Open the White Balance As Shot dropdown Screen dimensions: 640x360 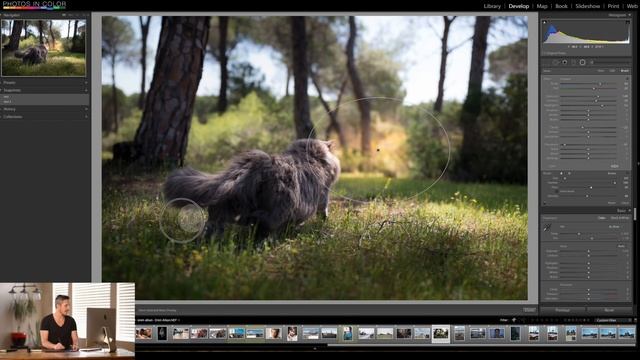coord(615,227)
